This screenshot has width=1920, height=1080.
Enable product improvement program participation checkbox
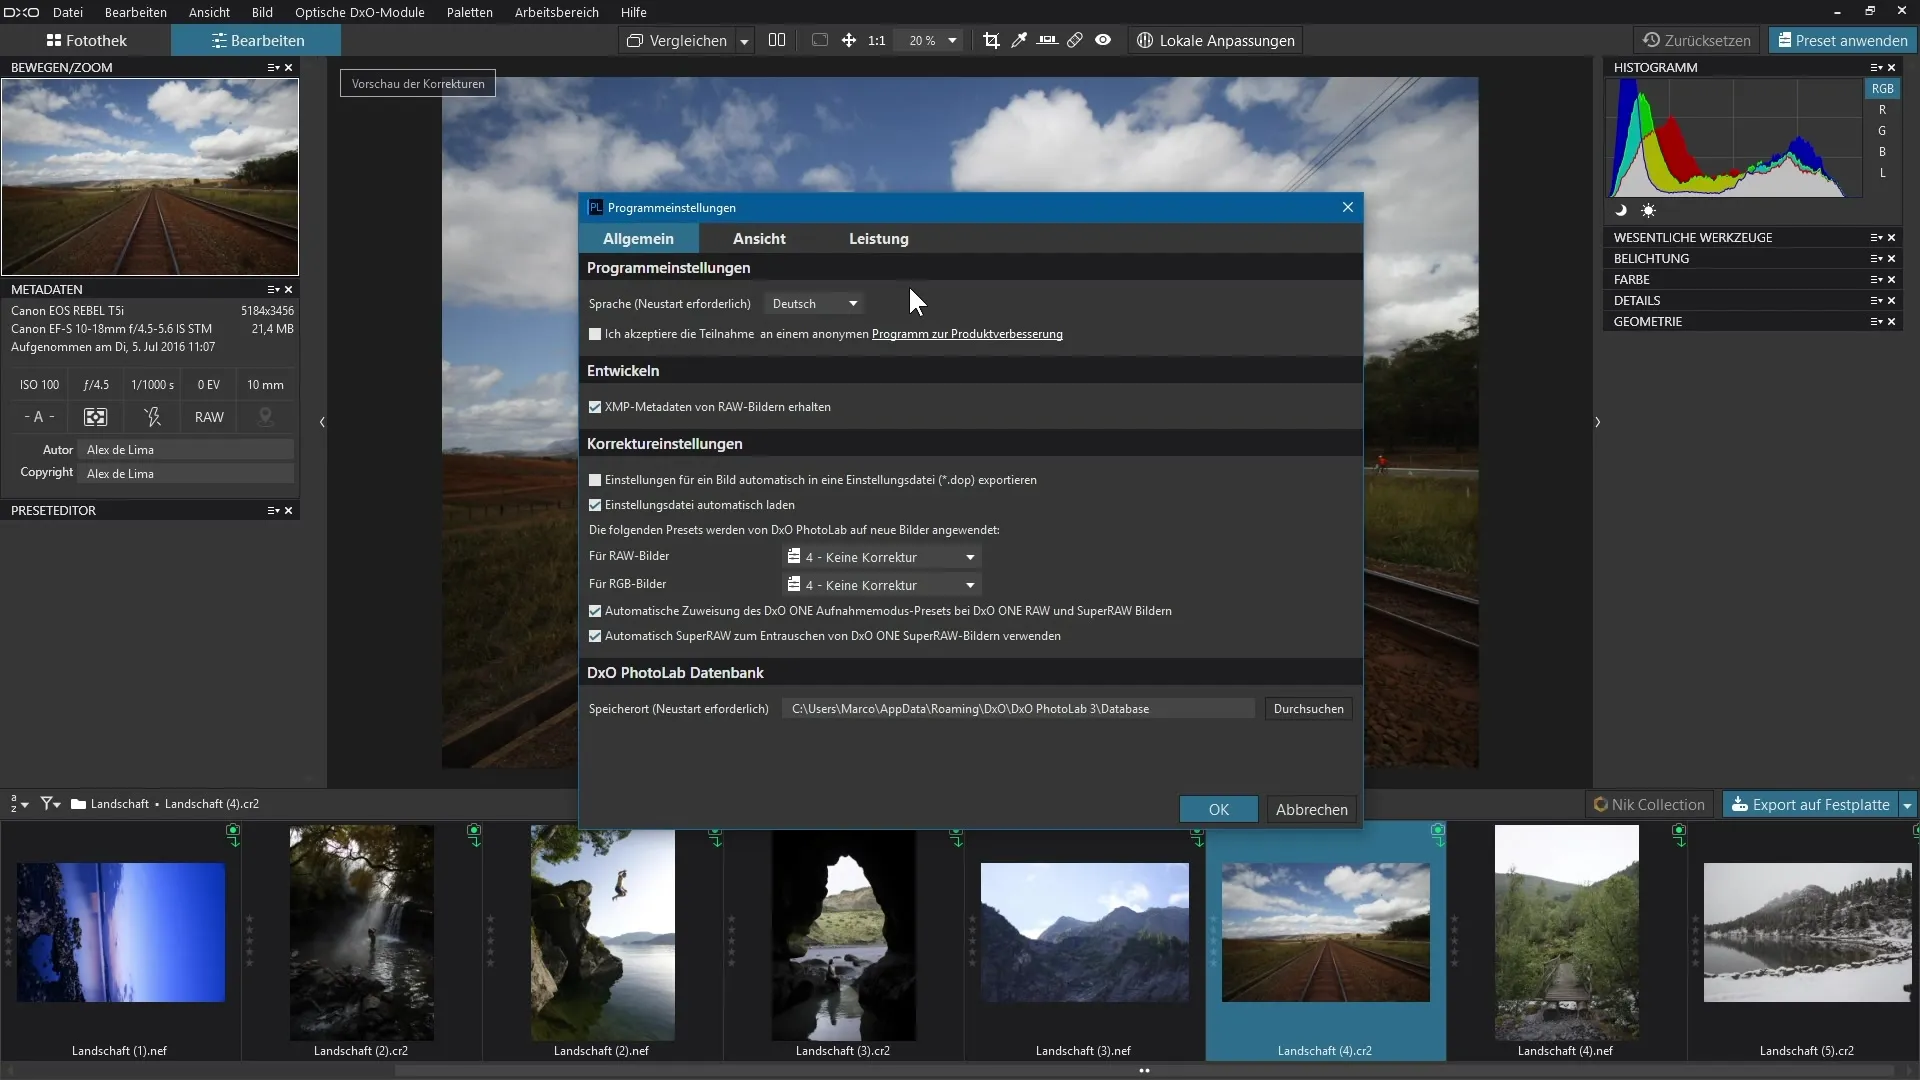click(x=595, y=334)
